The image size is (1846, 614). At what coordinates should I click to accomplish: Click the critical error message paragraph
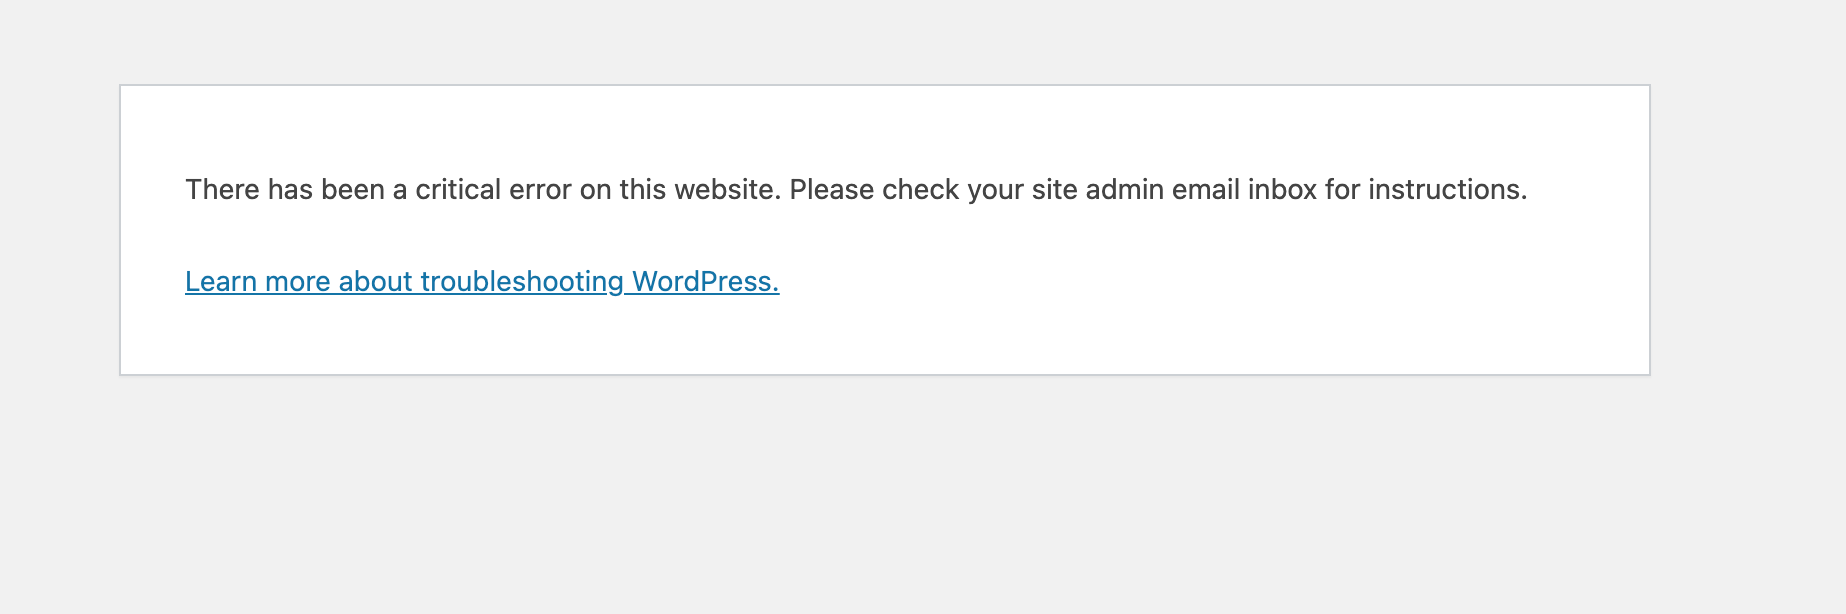pos(856,190)
